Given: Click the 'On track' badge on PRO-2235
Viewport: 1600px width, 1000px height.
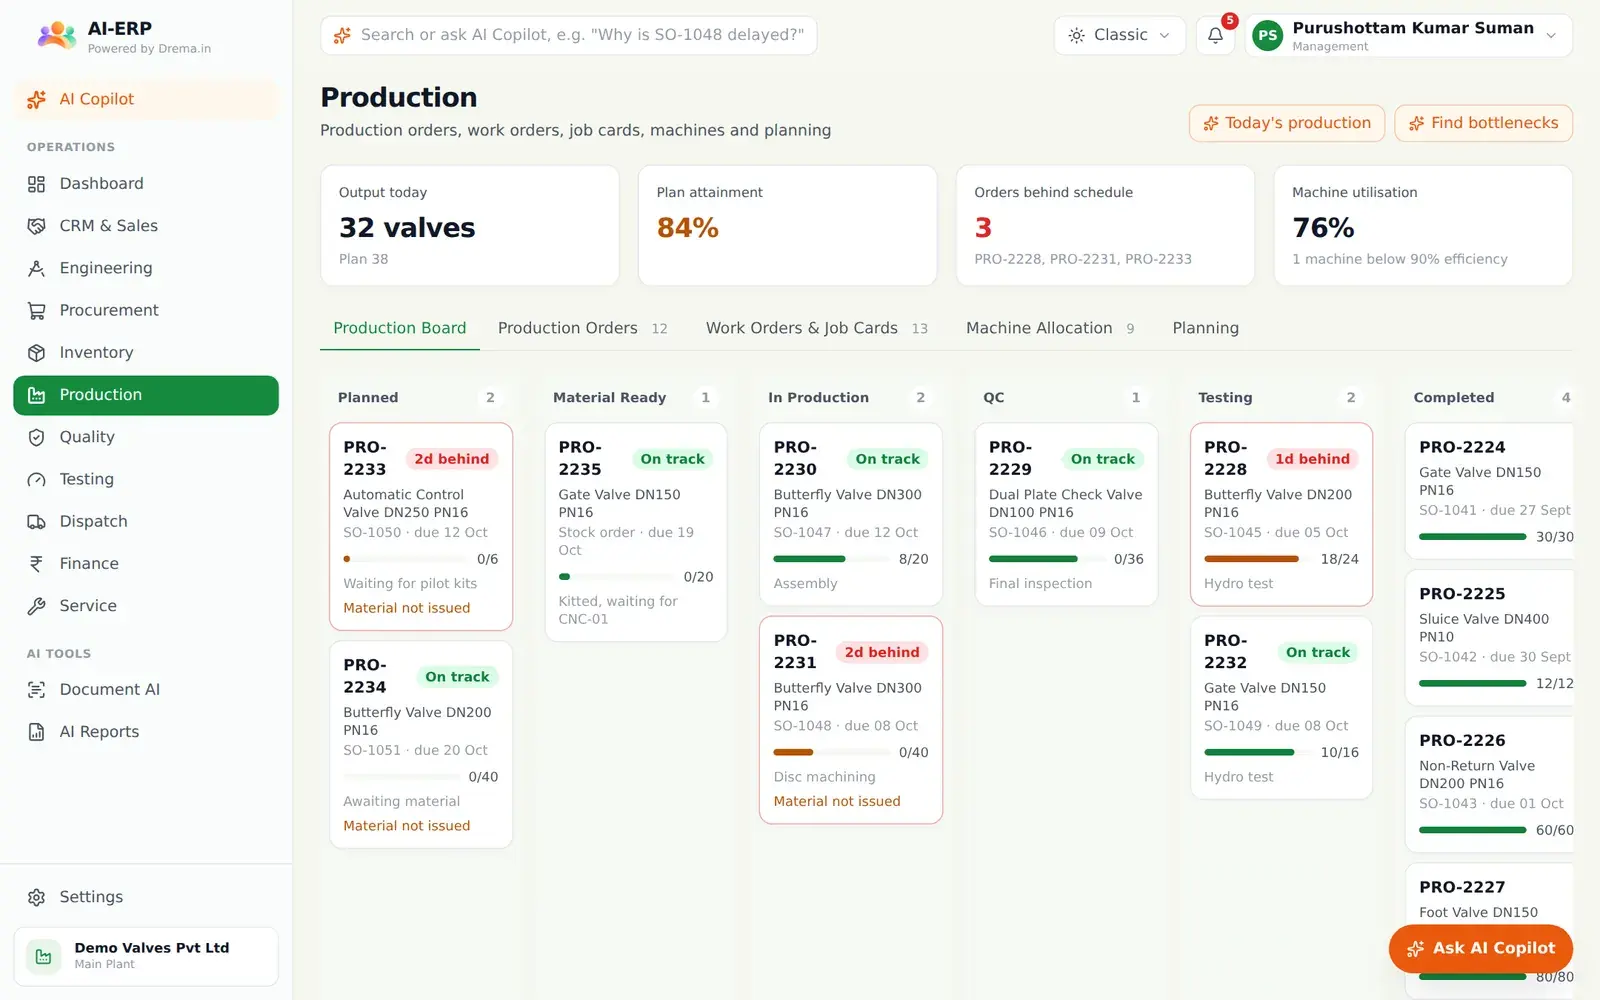Looking at the screenshot, I should point(672,459).
